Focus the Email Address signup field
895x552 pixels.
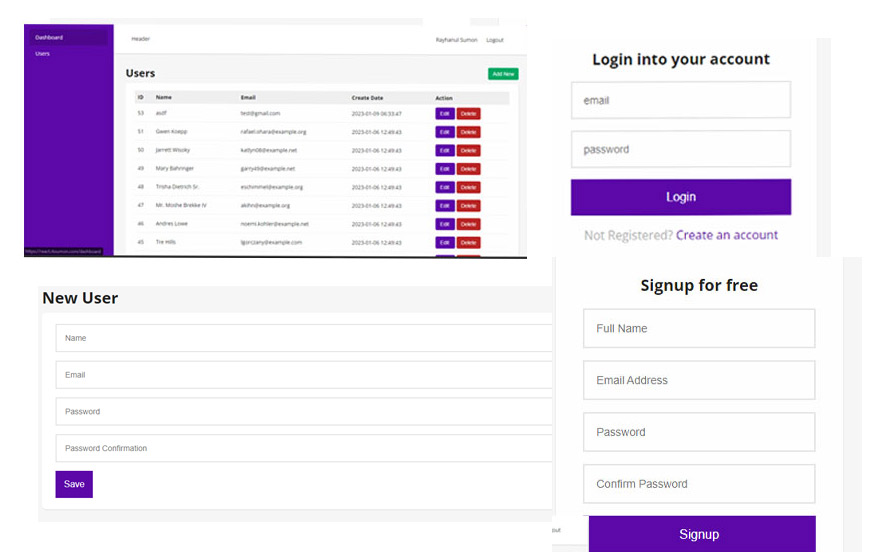coord(698,380)
